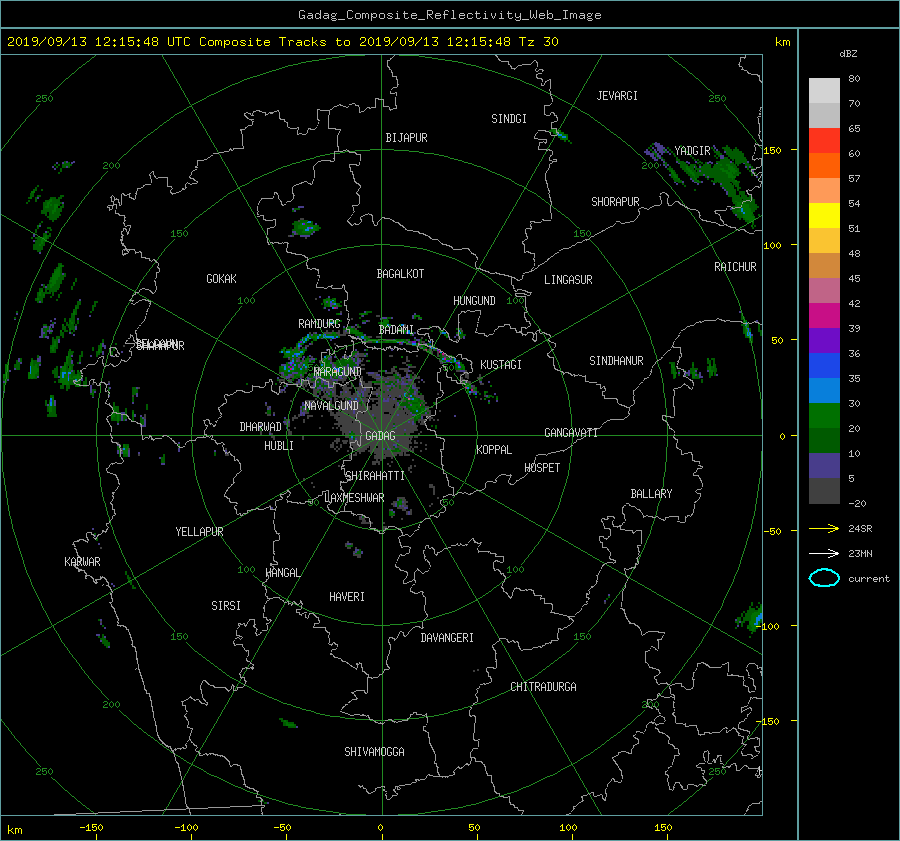Click the SHIVAMOGGA city label

coord(374,751)
